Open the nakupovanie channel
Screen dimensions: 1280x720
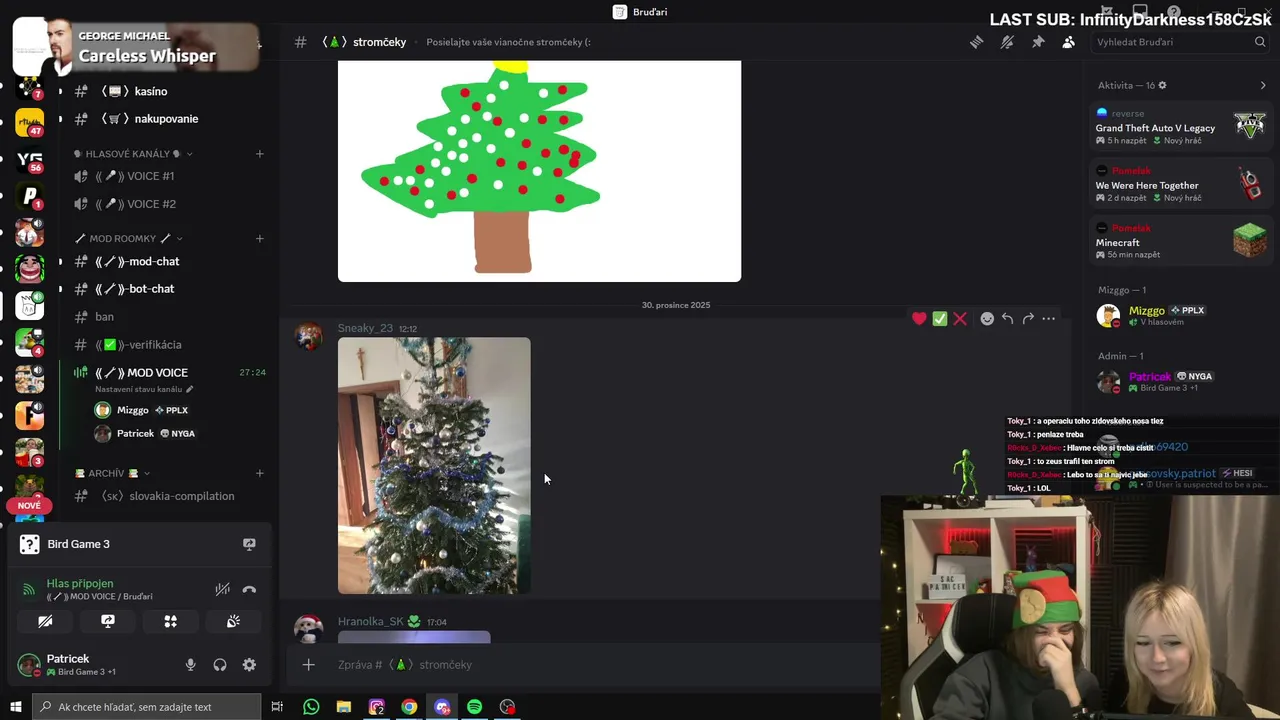click(165, 118)
